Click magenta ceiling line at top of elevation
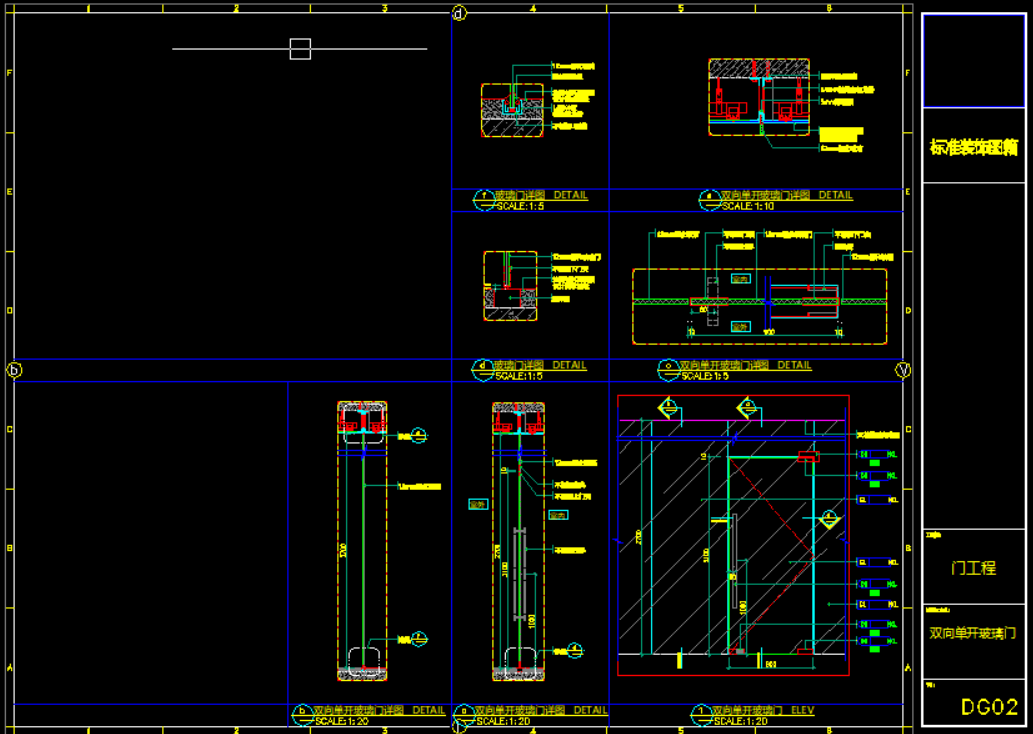 click(x=731, y=420)
